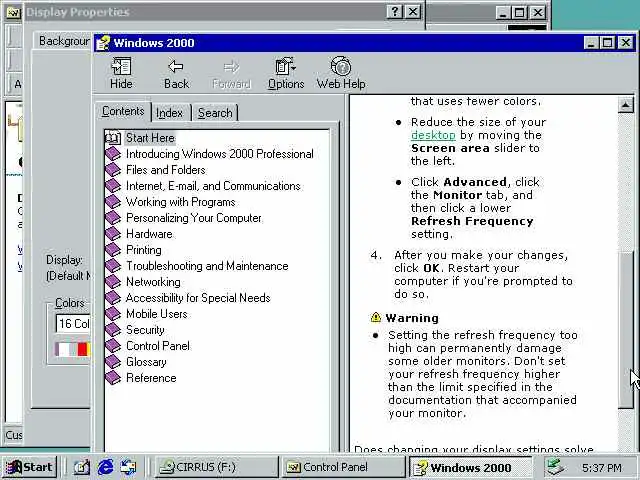The image size is (640, 480).
Task: Click Windows 2000 taskbar button
Action: point(470,467)
